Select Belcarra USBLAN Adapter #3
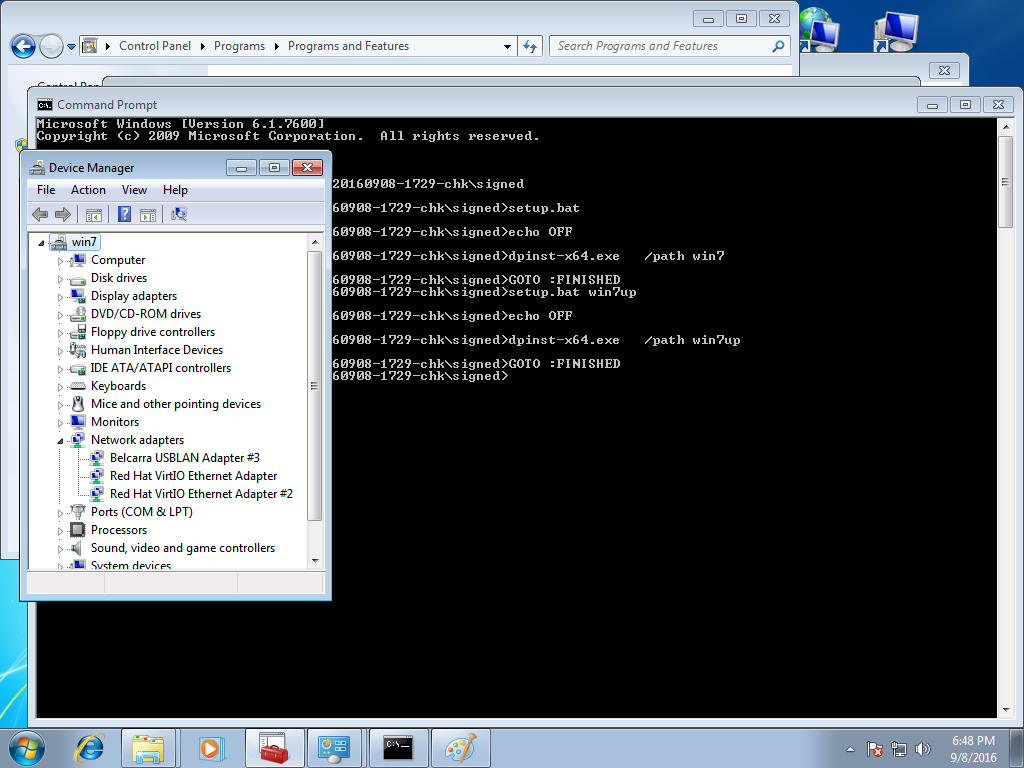1024x768 pixels. pos(184,458)
